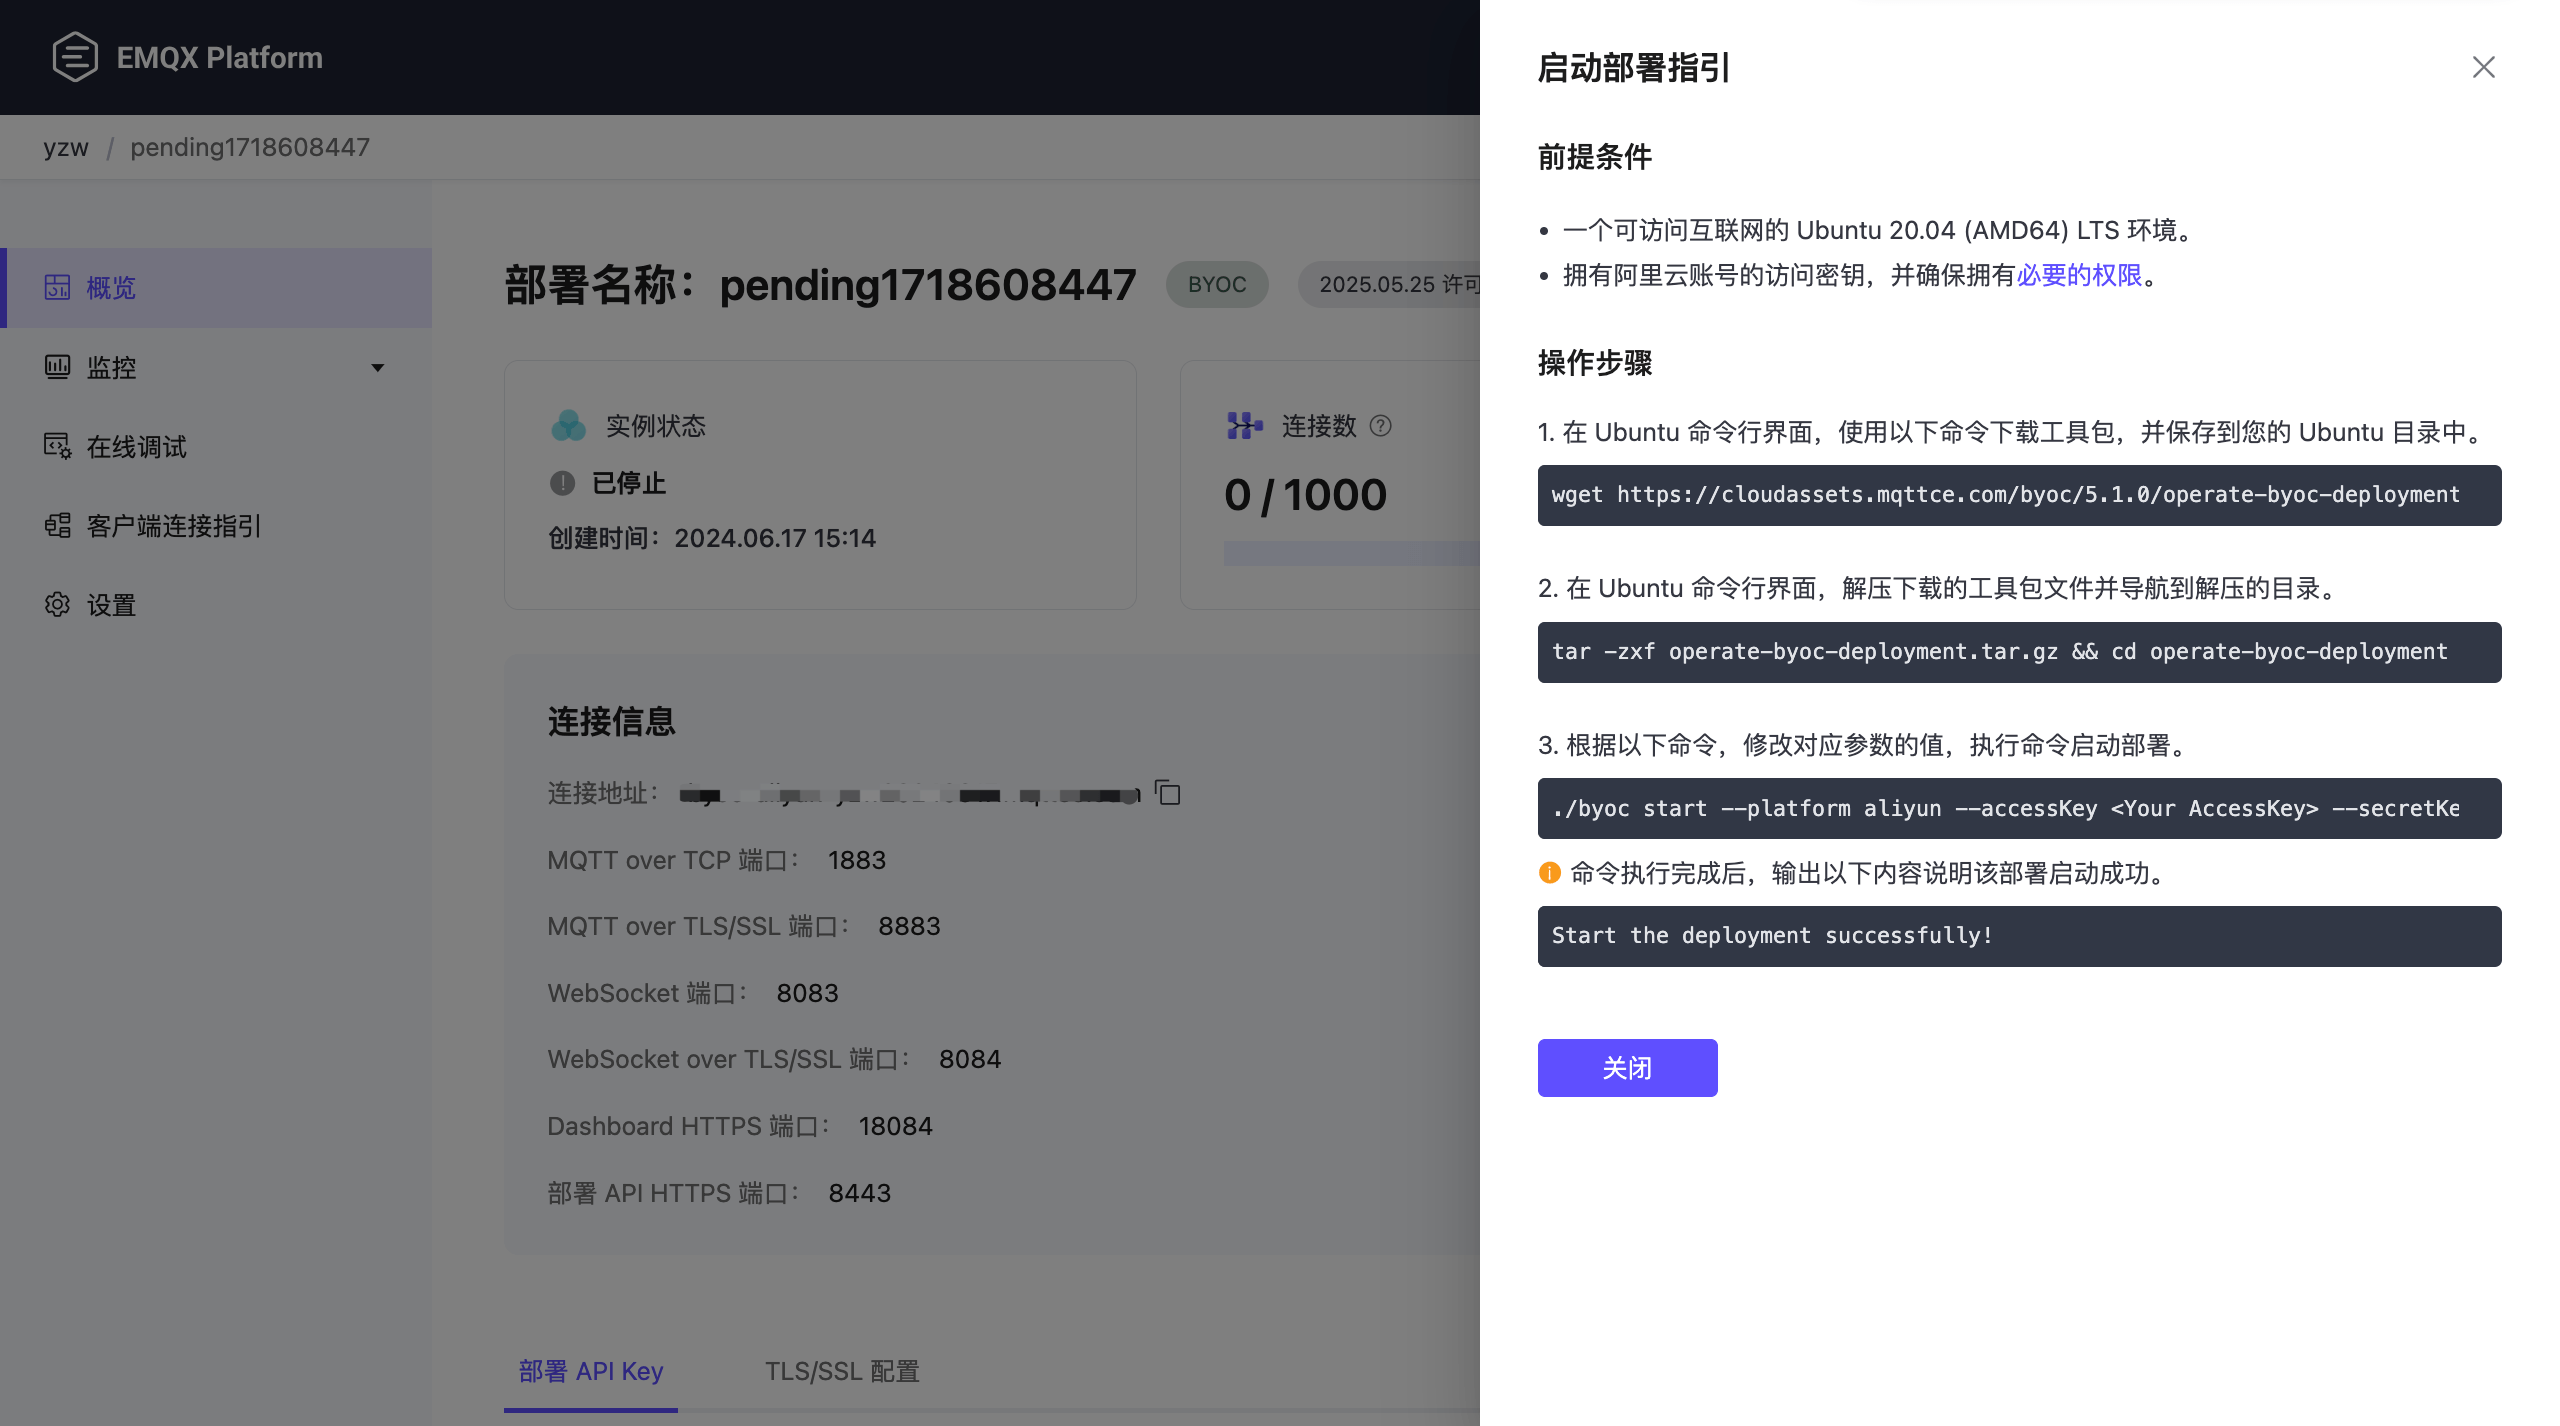Open the 必要的权限 link
Image resolution: width=2560 pixels, height=1426 pixels.
pyautogui.click(x=2079, y=275)
